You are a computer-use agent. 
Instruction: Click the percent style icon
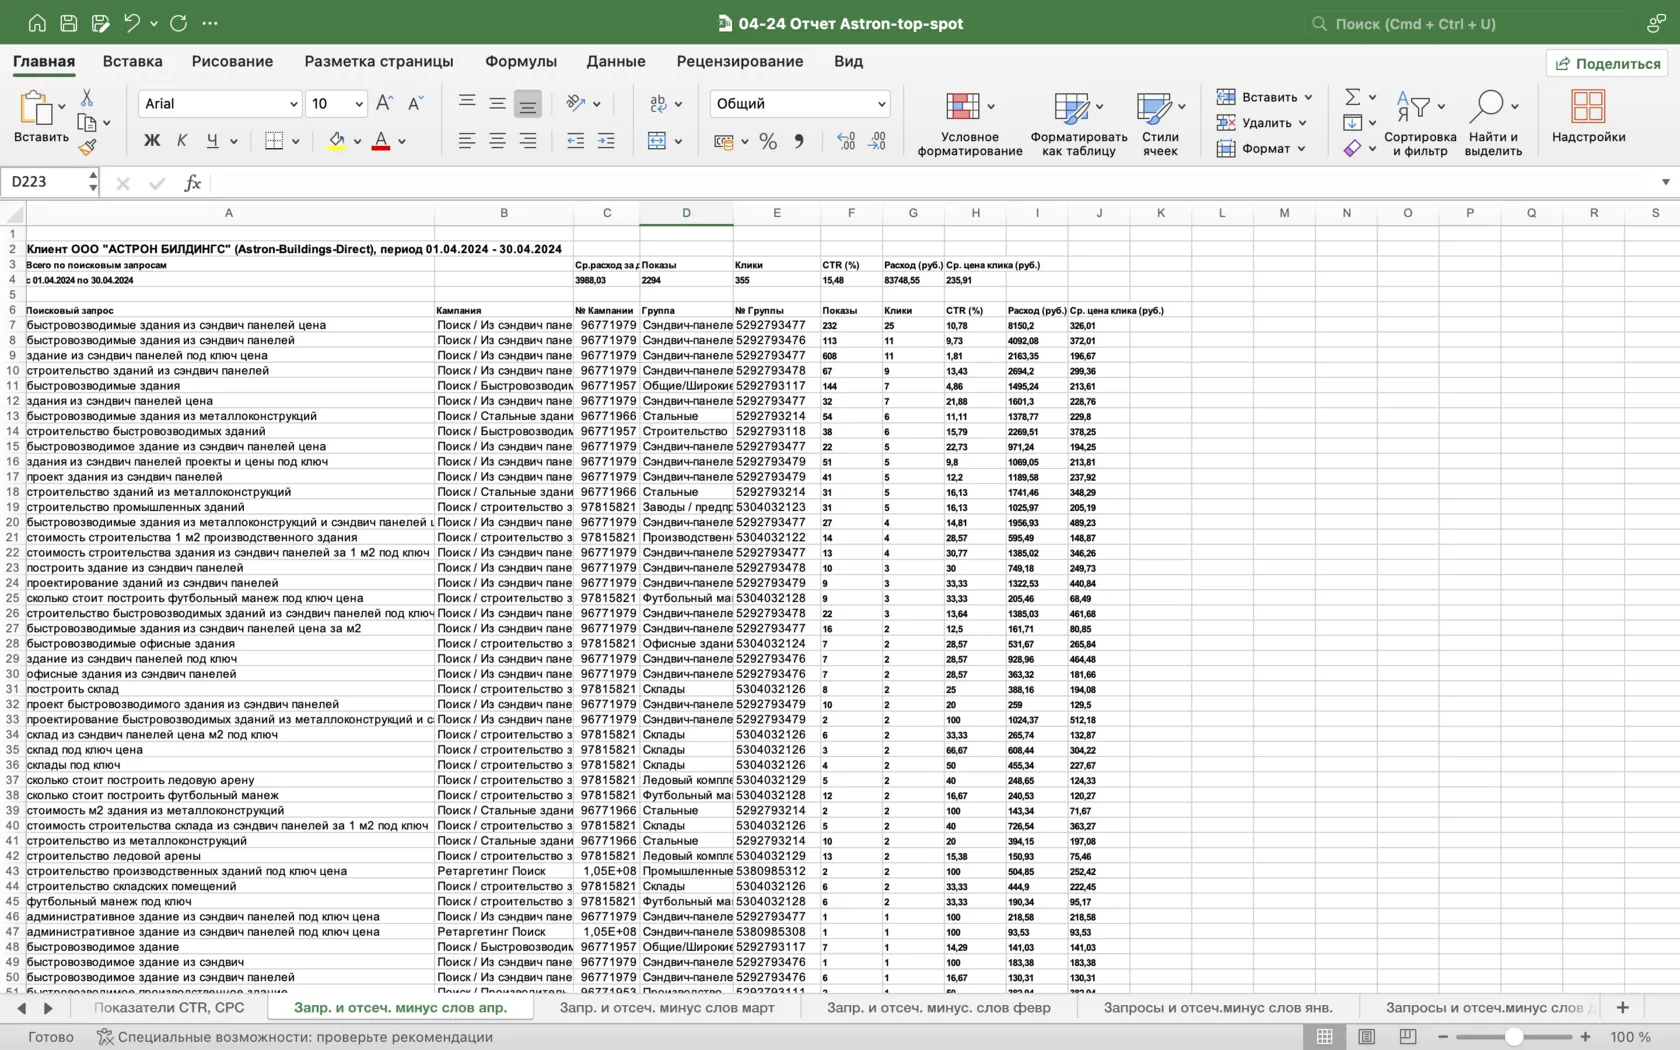768,141
